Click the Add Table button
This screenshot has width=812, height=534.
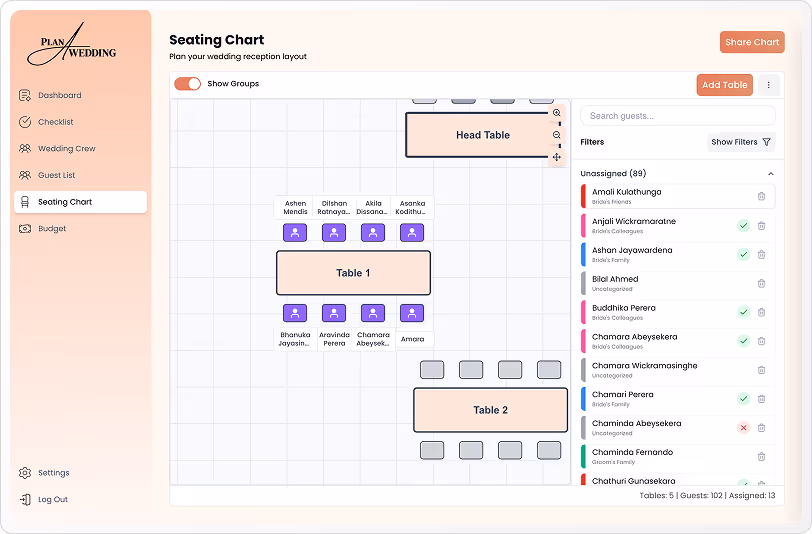724,85
